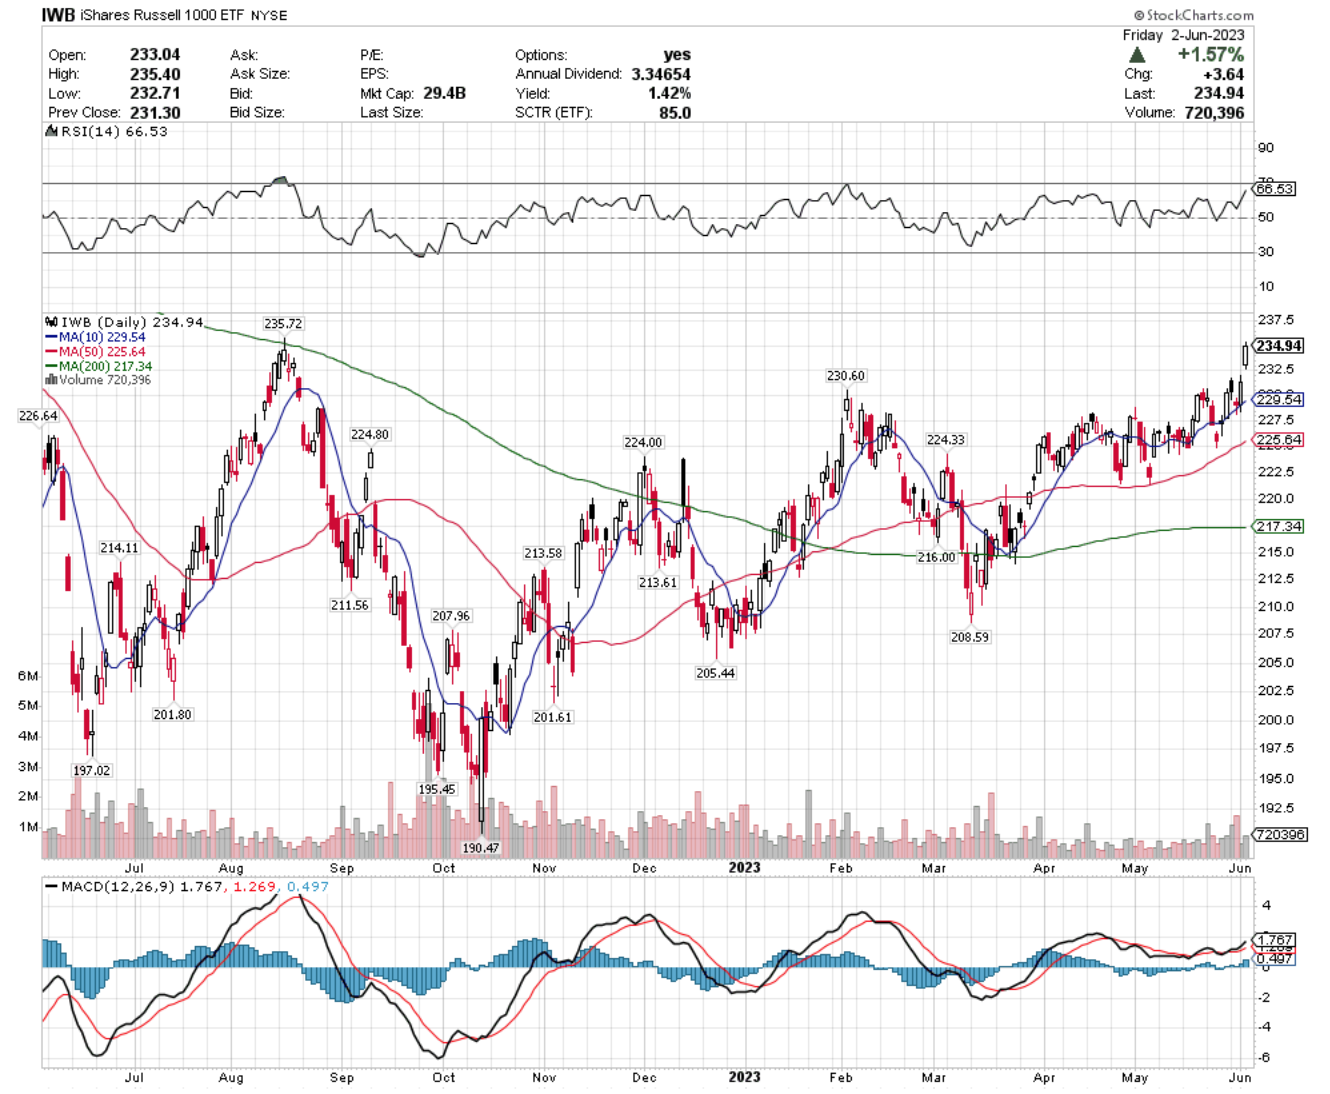Image resolution: width=1330 pixels, height=1094 pixels.
Task: Click the +1.57% percent change
Action: click(1210, 55)
